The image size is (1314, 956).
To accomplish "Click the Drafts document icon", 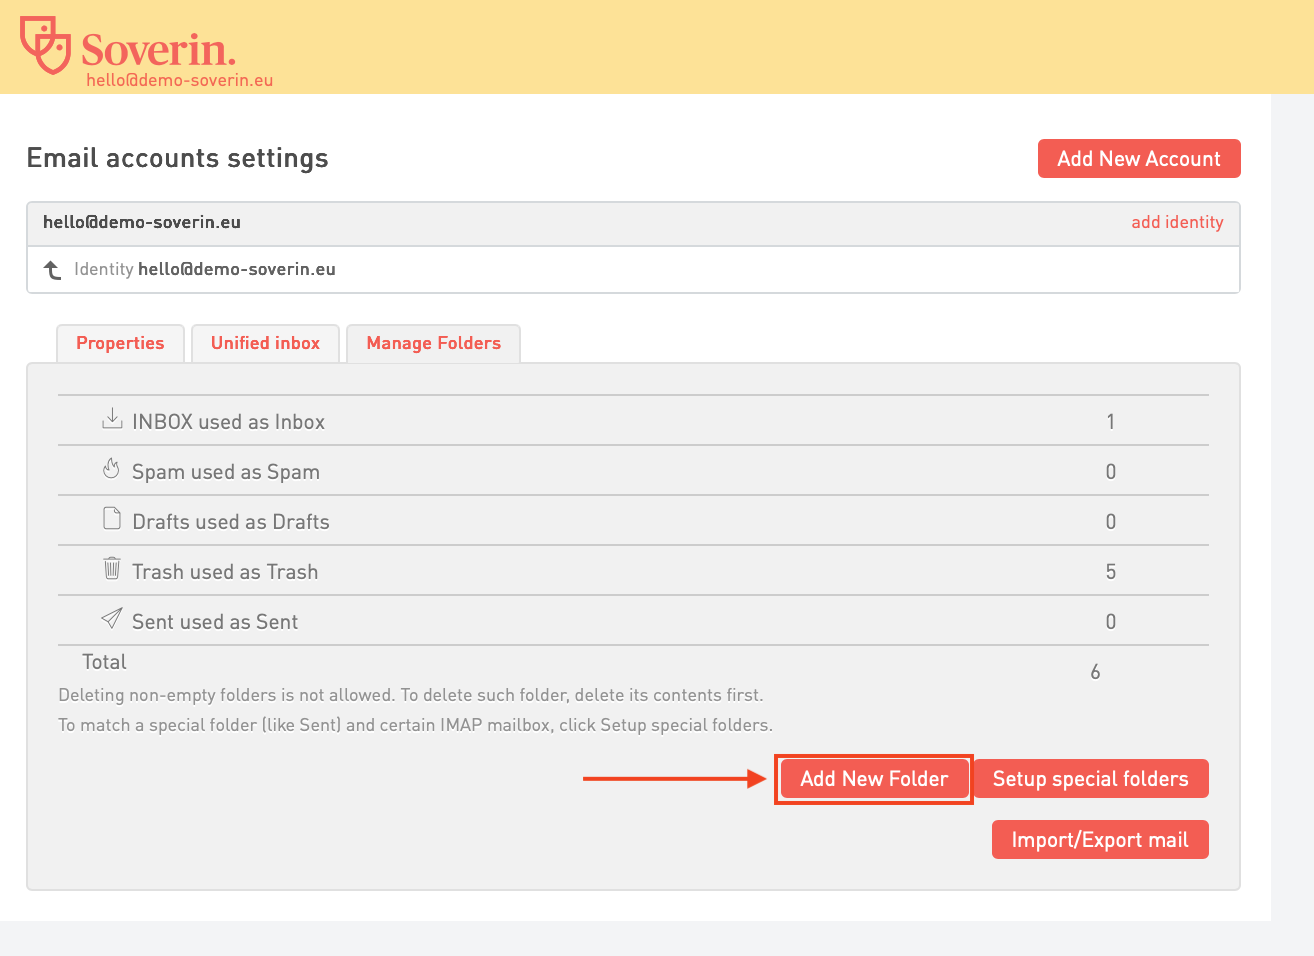I will coord(112,519).
